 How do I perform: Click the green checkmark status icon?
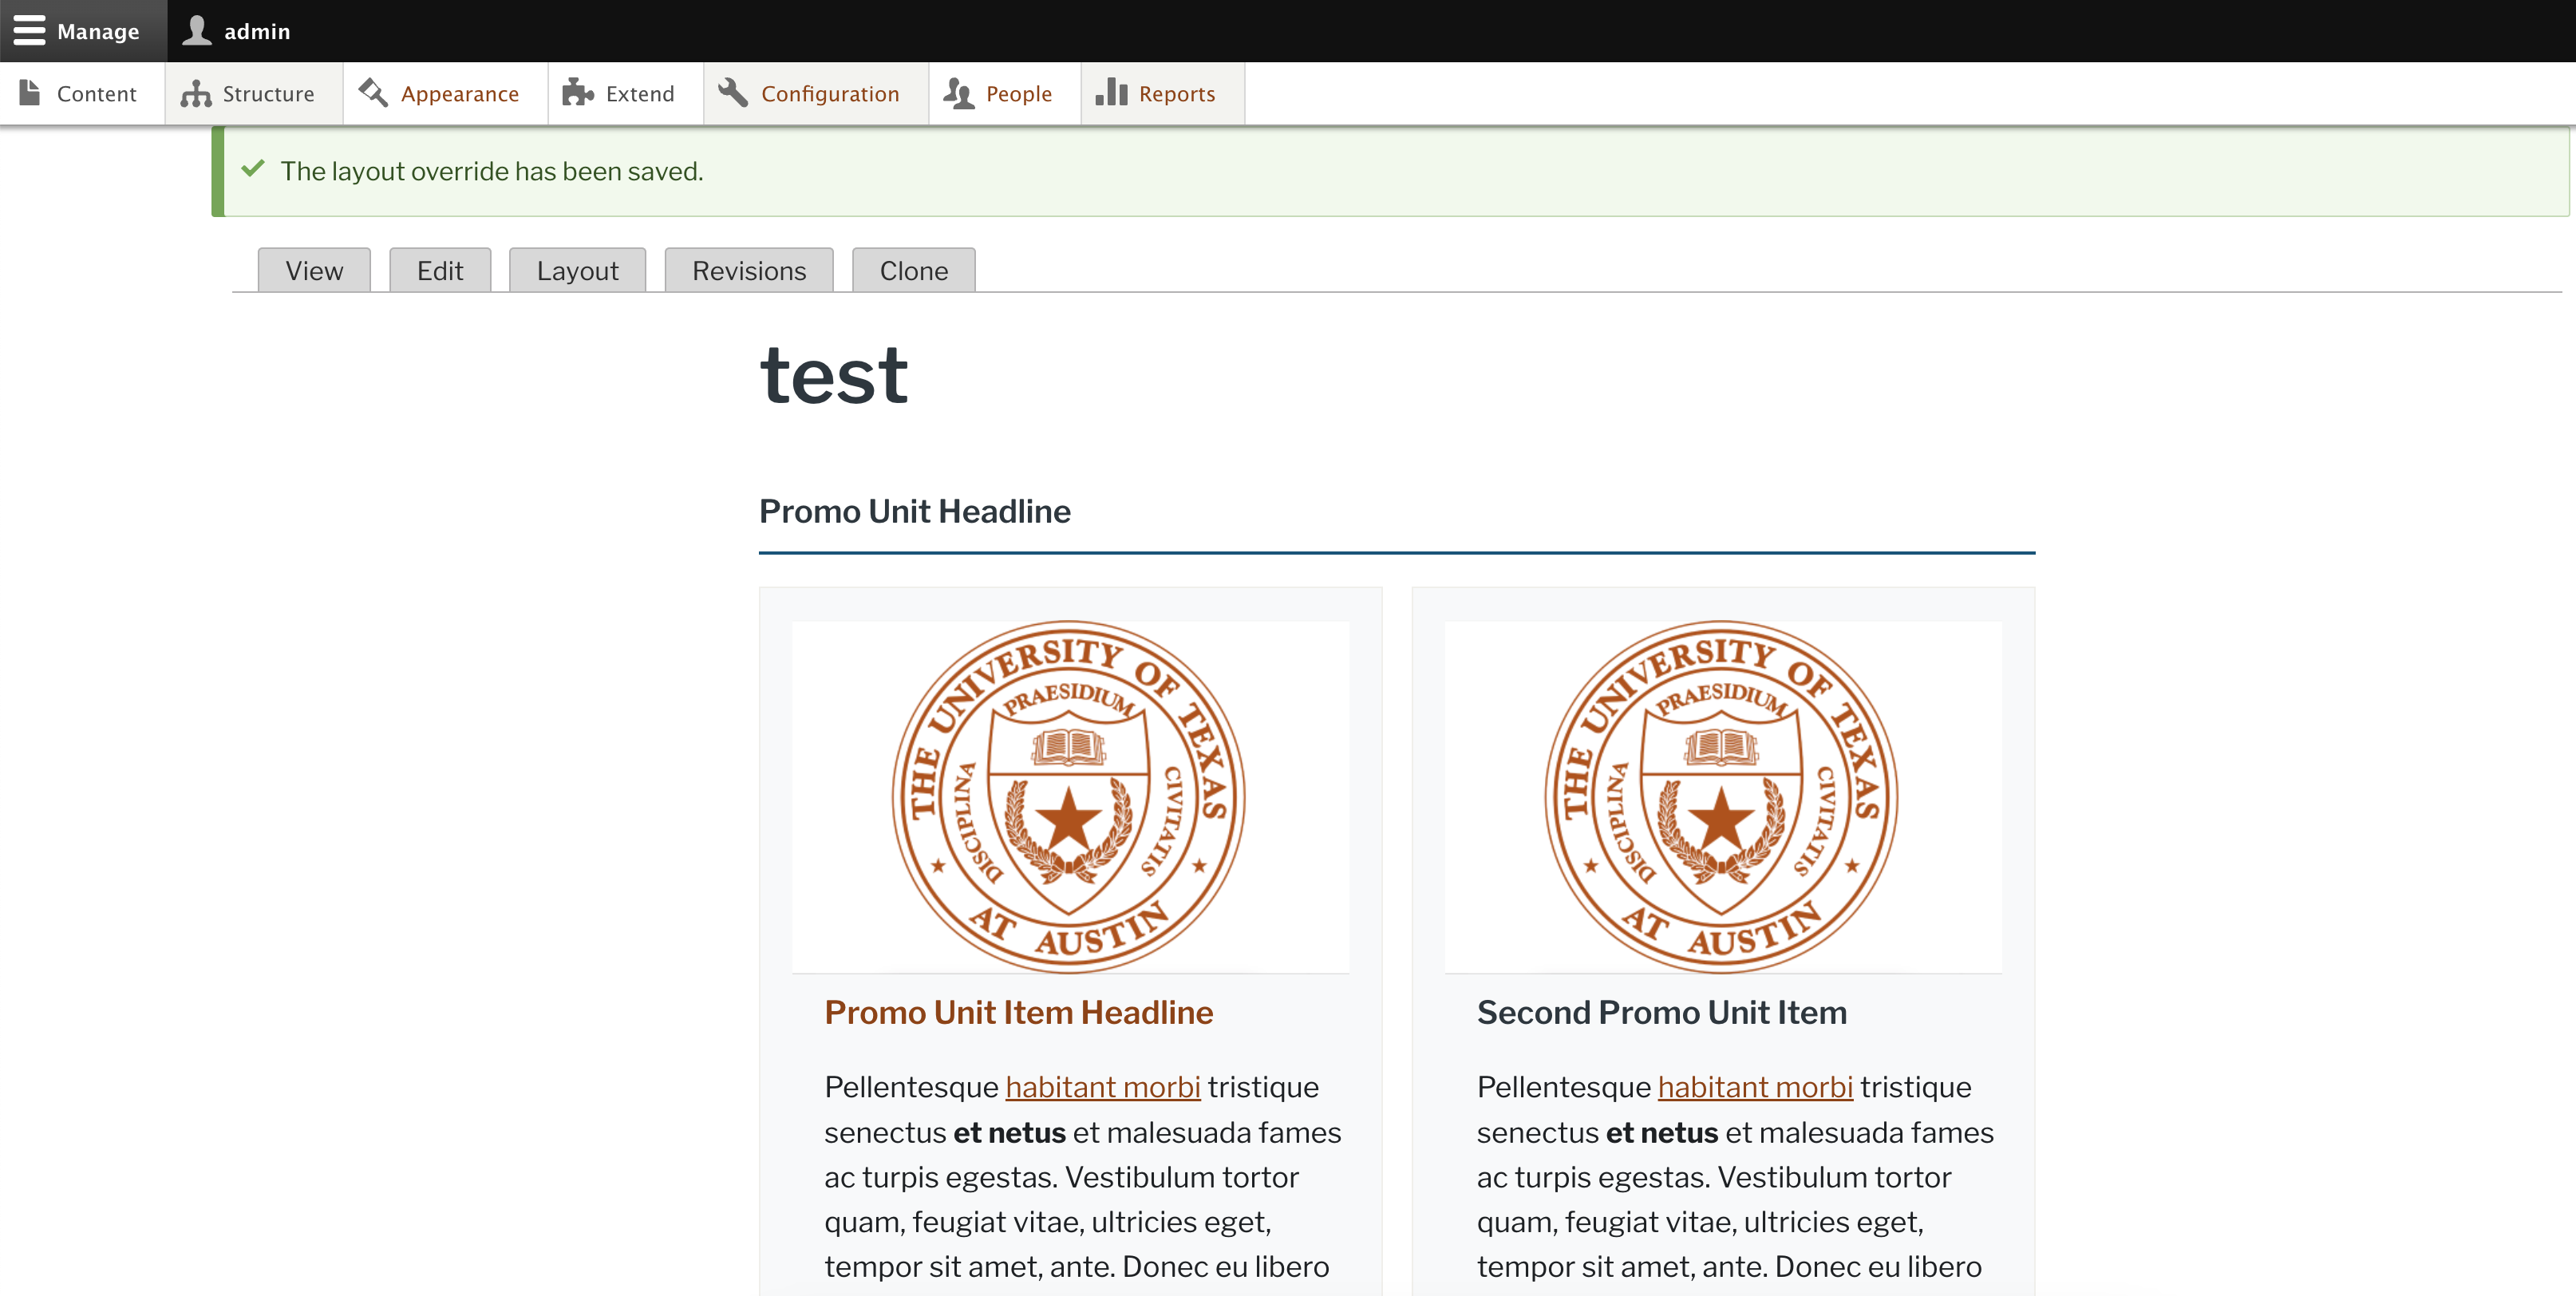tap(253, 169)
